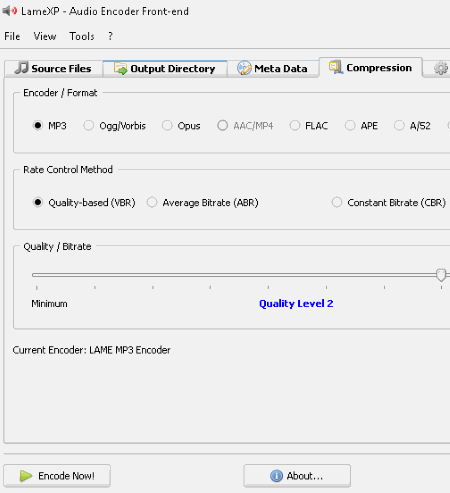The height and width of the screenshot is (493, 450).
Task: Click the Minimum label under slider
Action: coord(49,304)
